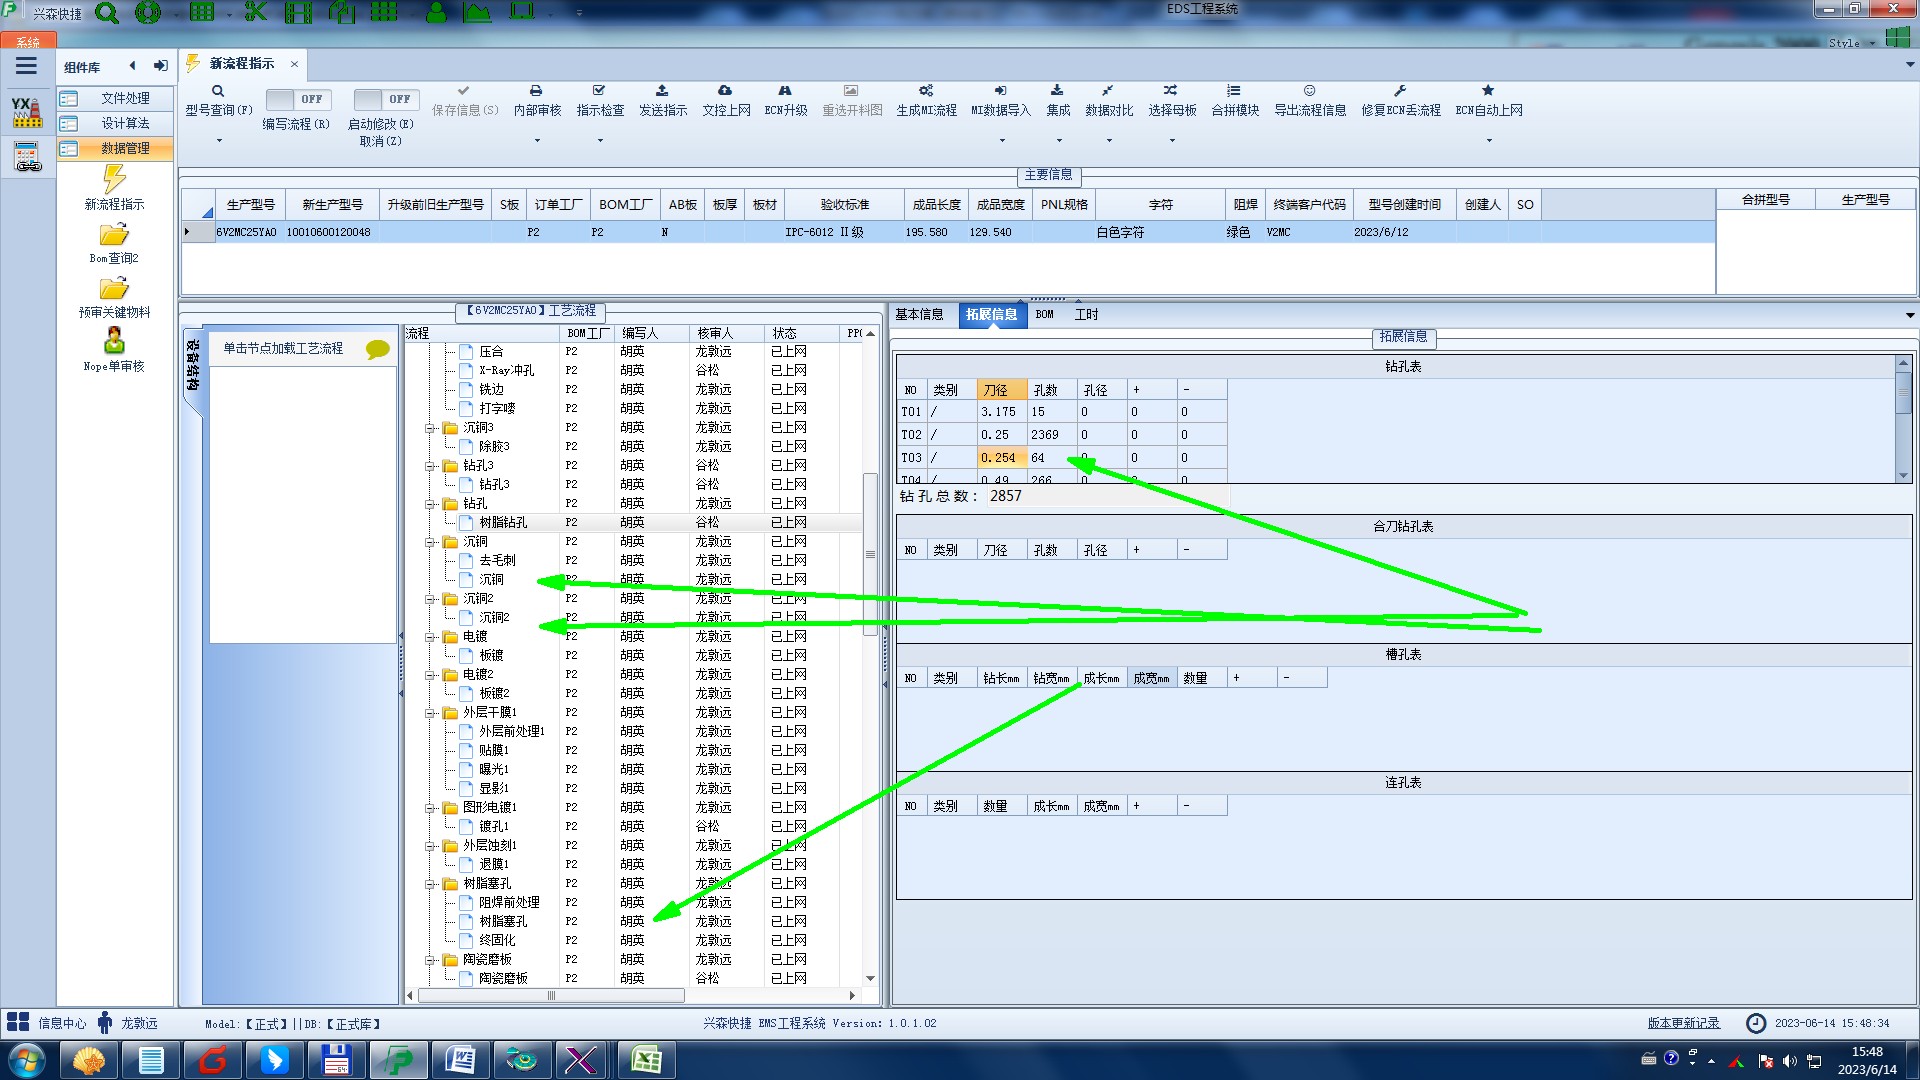
Task: Collapse the 树脂塞孔 tree folder
Action: [430, 884]
